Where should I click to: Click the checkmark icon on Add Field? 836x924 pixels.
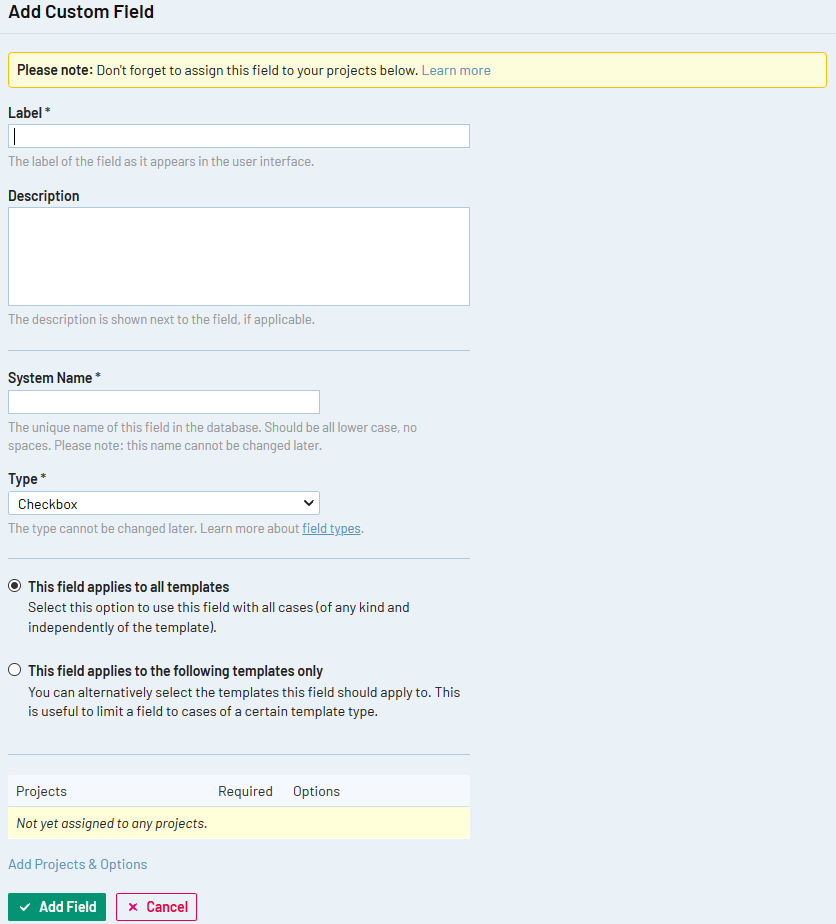pyautogui.click(x=25, y=907)
